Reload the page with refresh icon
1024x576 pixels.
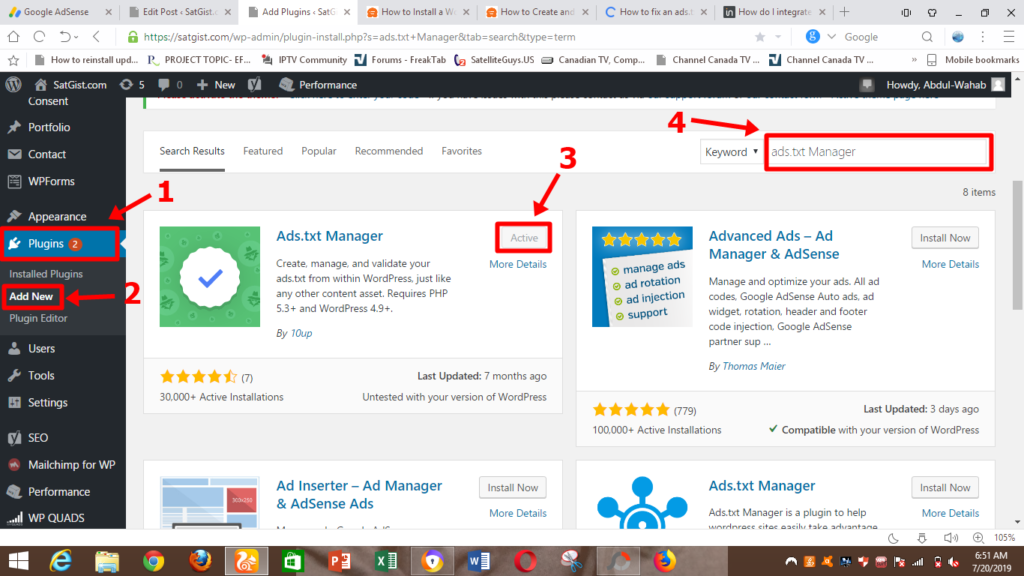tap(39, 37)
